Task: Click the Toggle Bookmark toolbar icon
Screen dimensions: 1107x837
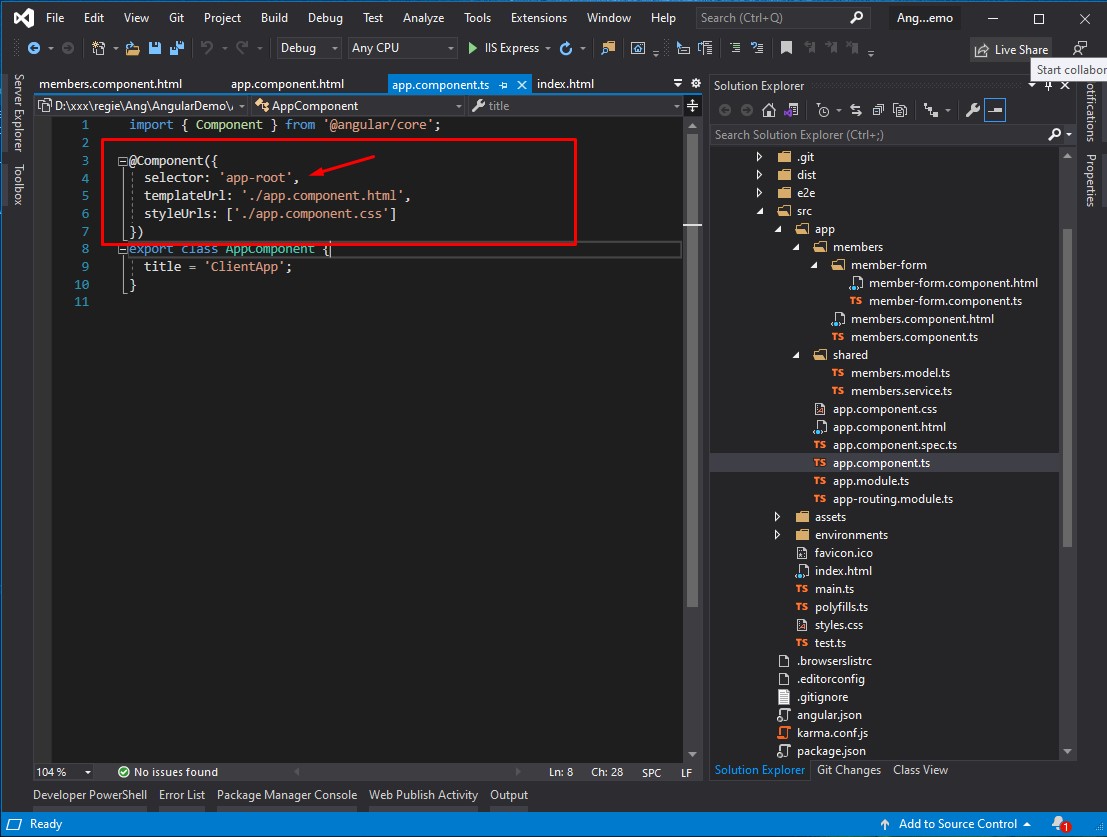Action: click(786, 48)
